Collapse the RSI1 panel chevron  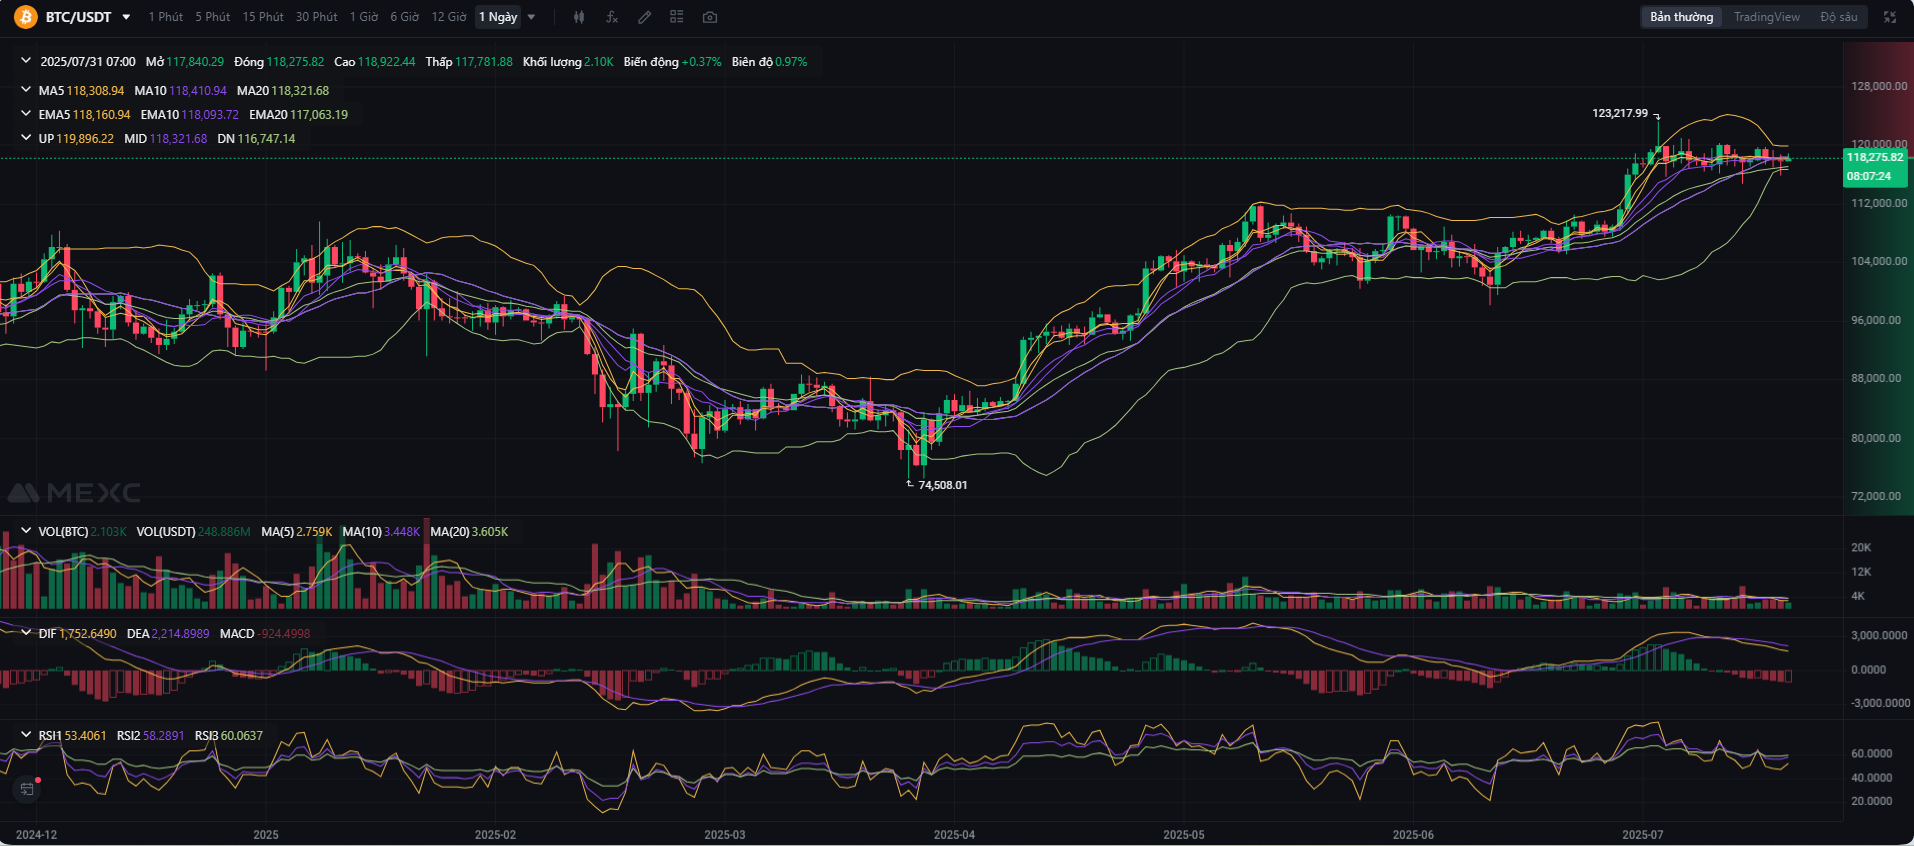pos(26,735)
